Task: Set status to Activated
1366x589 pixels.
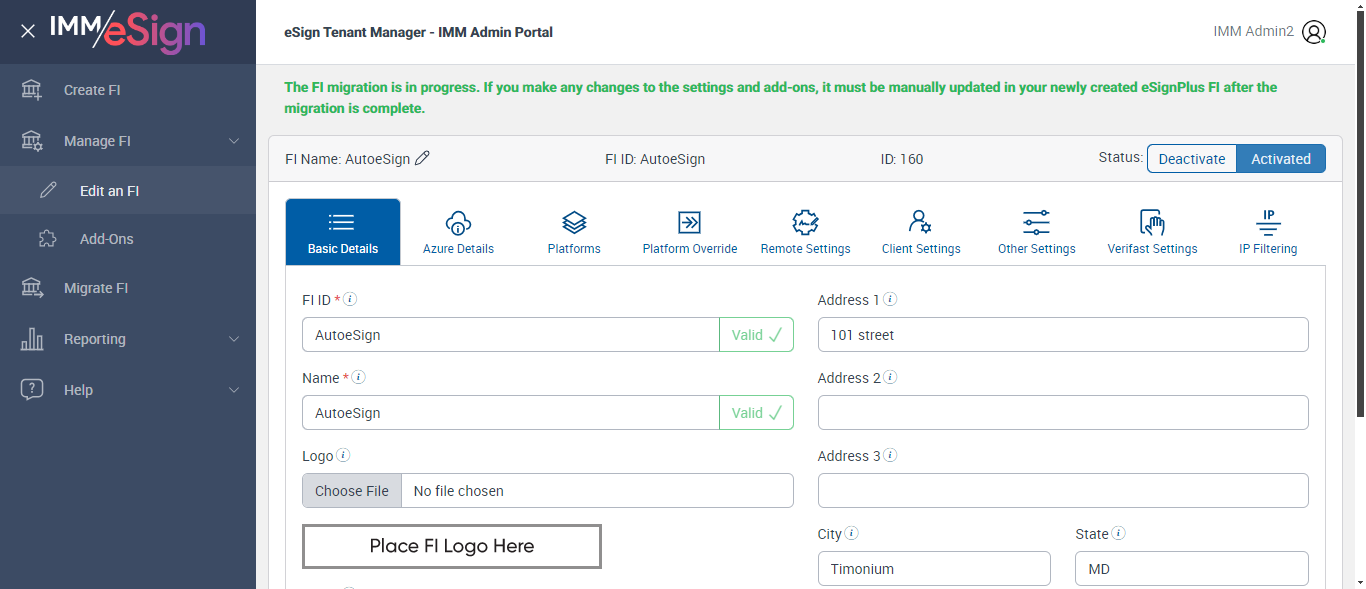Action: (1281, 159)
